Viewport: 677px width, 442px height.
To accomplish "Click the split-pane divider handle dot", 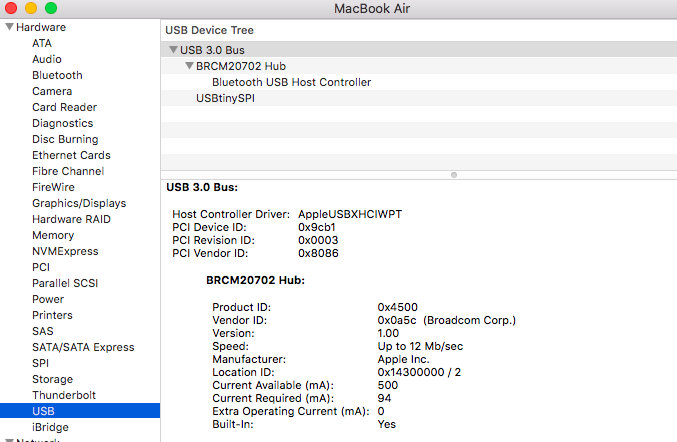I will 454,174.
